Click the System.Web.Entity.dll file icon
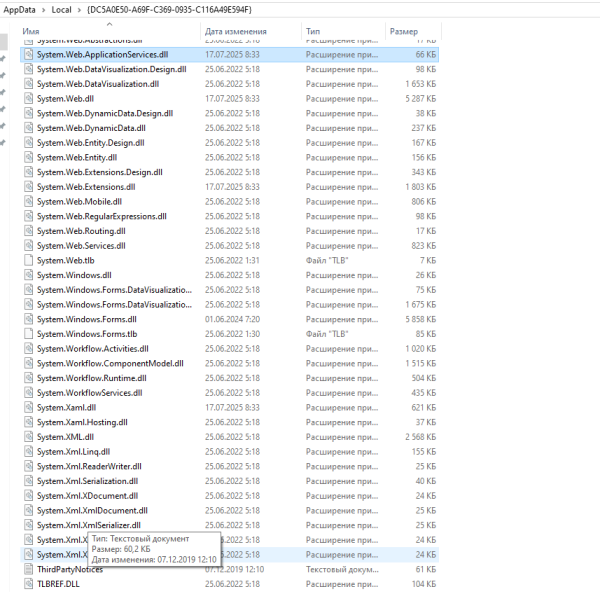Viewport: 600px width, 594px height. pos(28,157)
